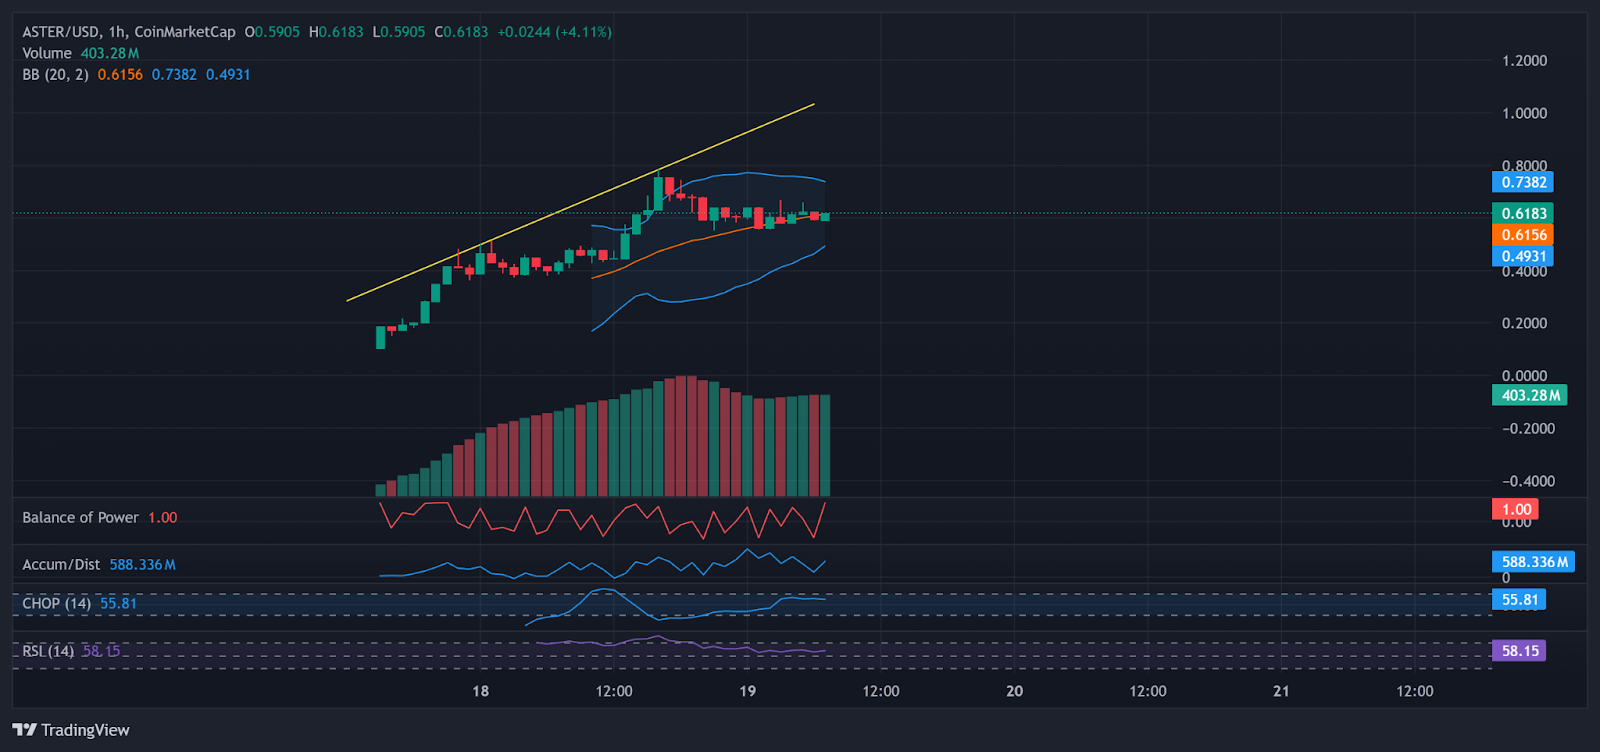The height and width of the screenshot is (752, 1600).
Task: Click the green 0.6183 current price tag
Action: tap(1523, 213)
